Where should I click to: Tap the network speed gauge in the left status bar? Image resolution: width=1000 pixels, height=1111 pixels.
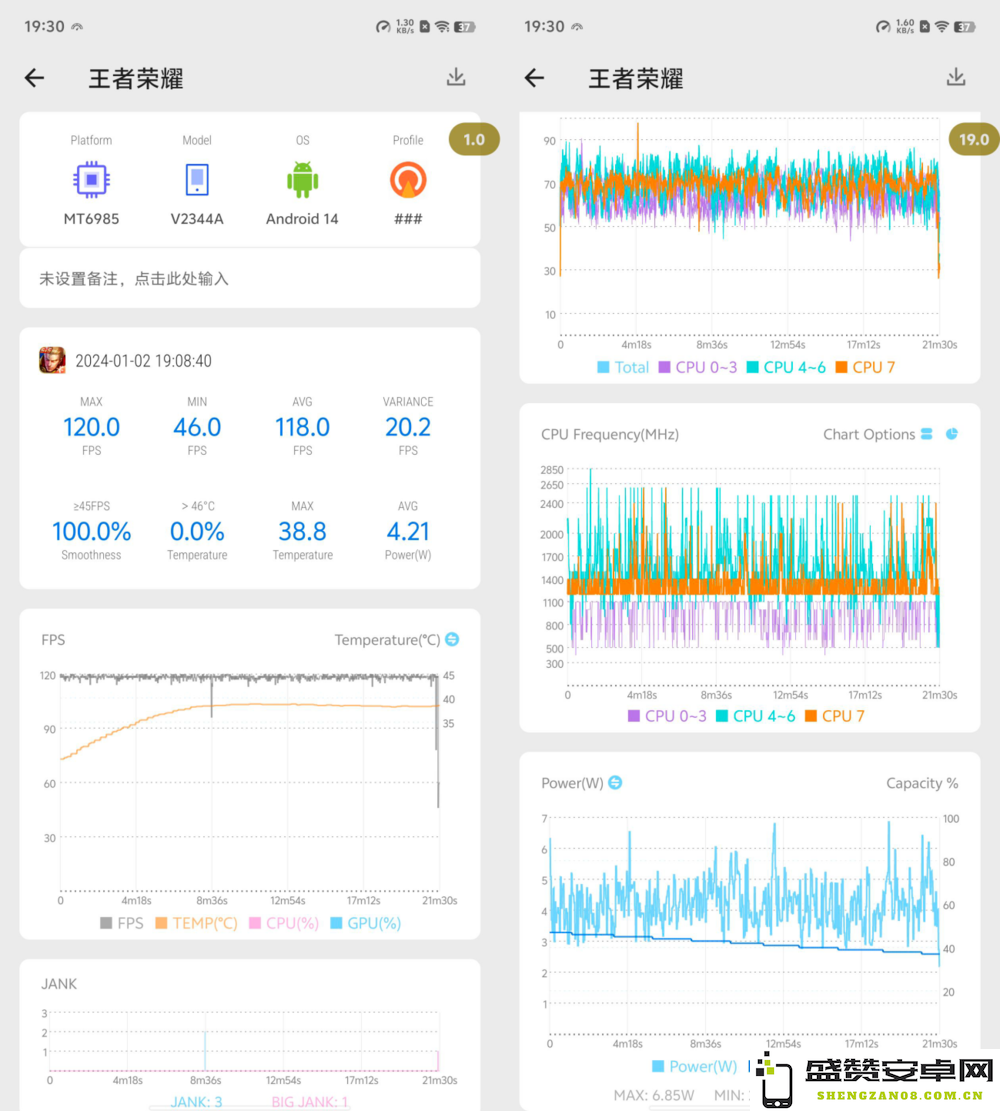pyautogui.click(x=383, y=27)
